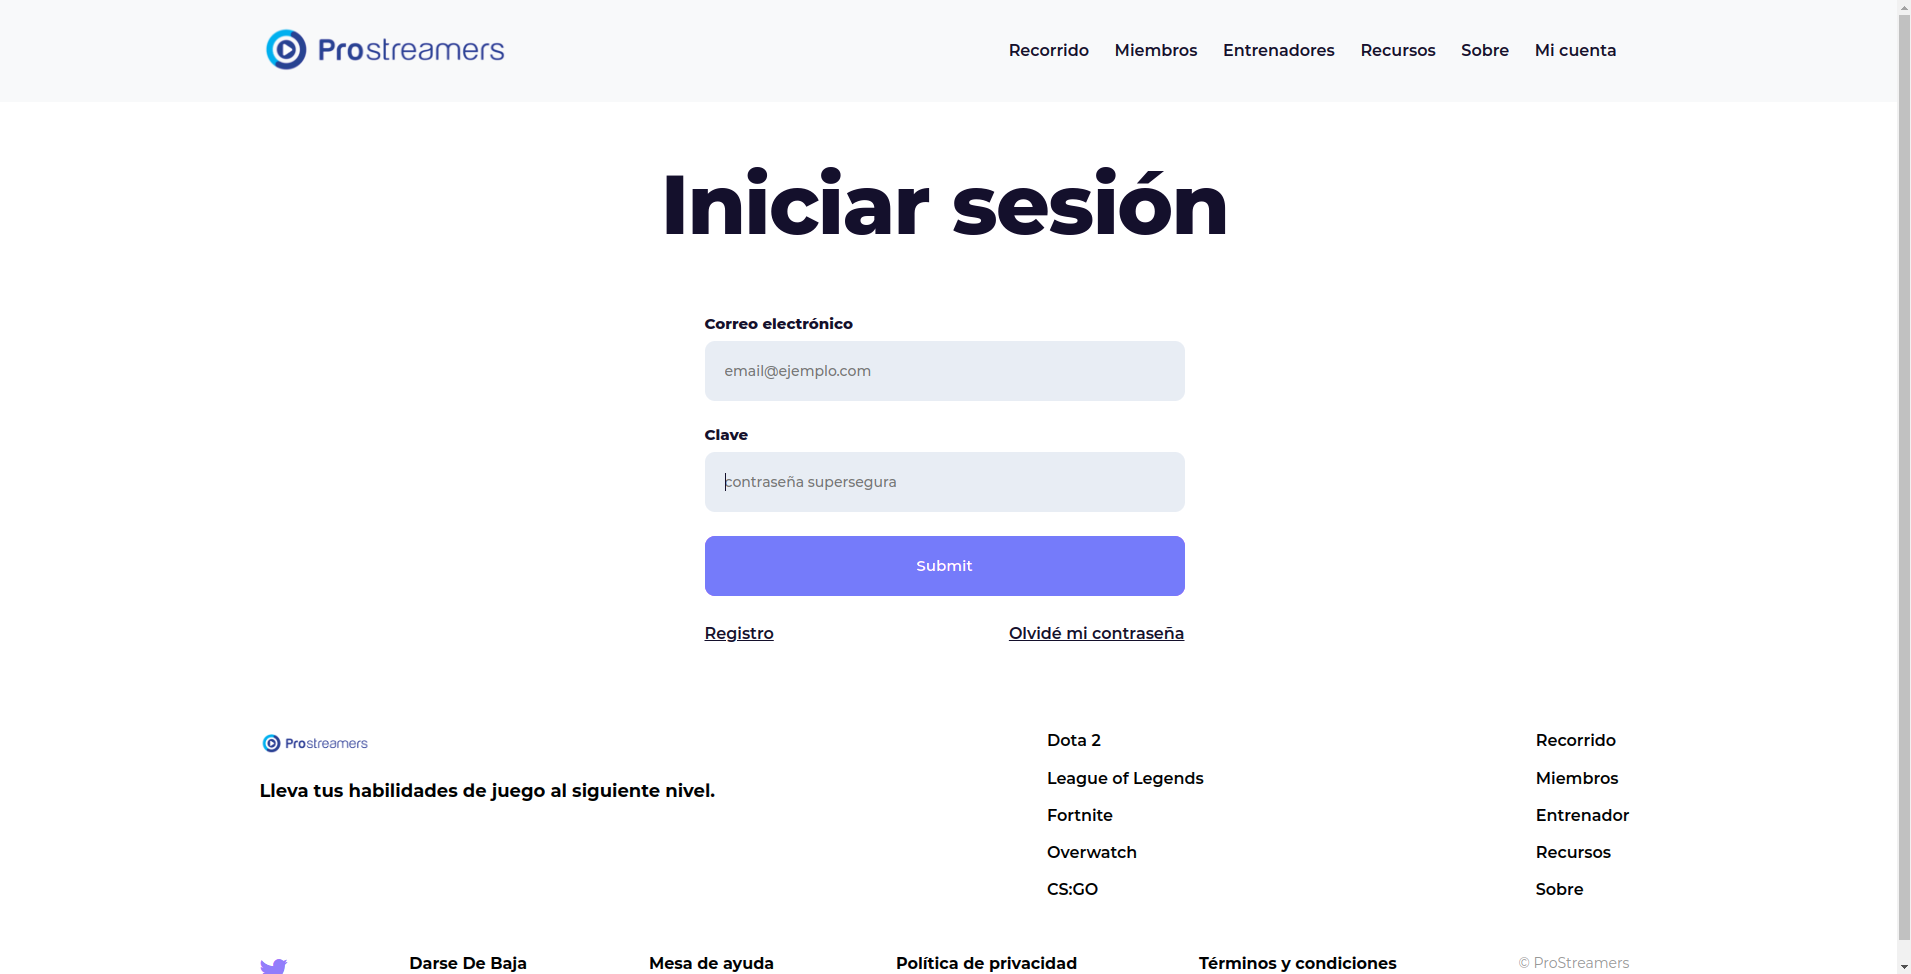Click the small Prostreamers footer logo
Viewport: 1911px width, 974px height.
pyautogui.click(x=315, y=743)
